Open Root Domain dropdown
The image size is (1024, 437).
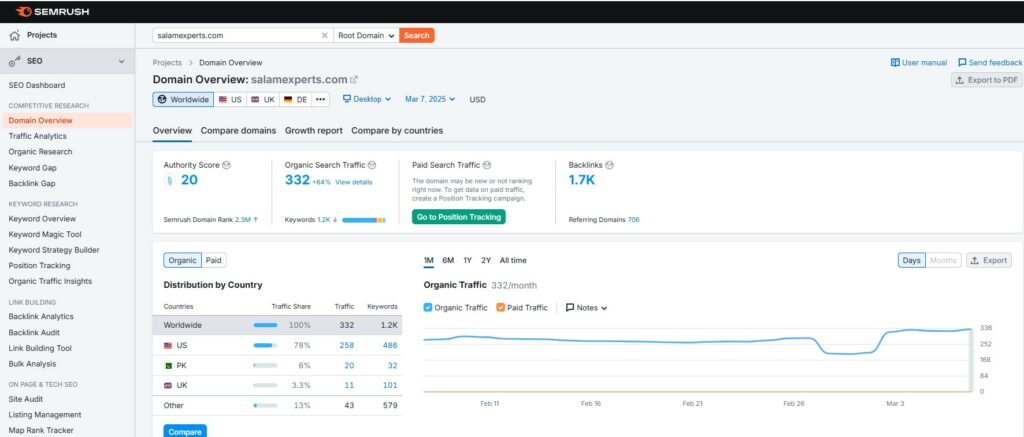coord(366,35)
